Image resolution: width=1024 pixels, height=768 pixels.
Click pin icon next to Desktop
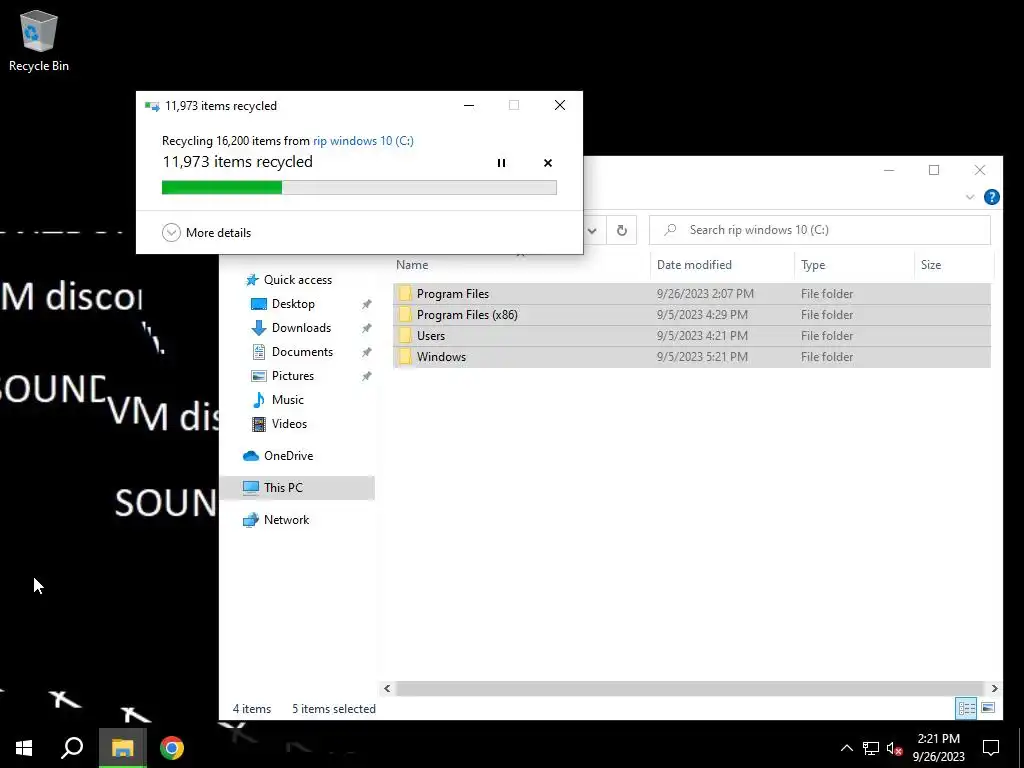tap(366, 304)
